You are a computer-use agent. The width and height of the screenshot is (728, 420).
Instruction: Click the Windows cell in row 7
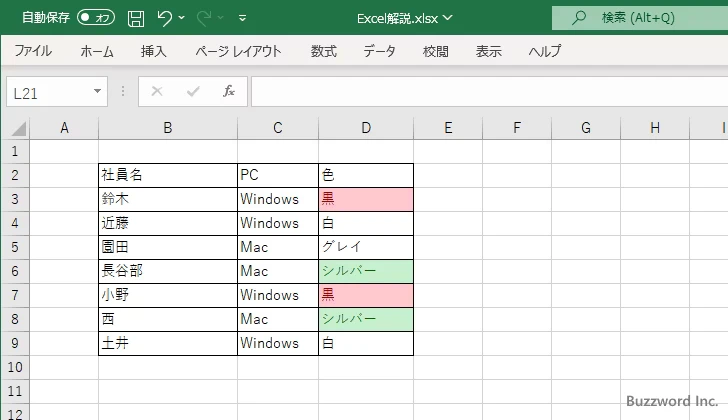[278, 296]
